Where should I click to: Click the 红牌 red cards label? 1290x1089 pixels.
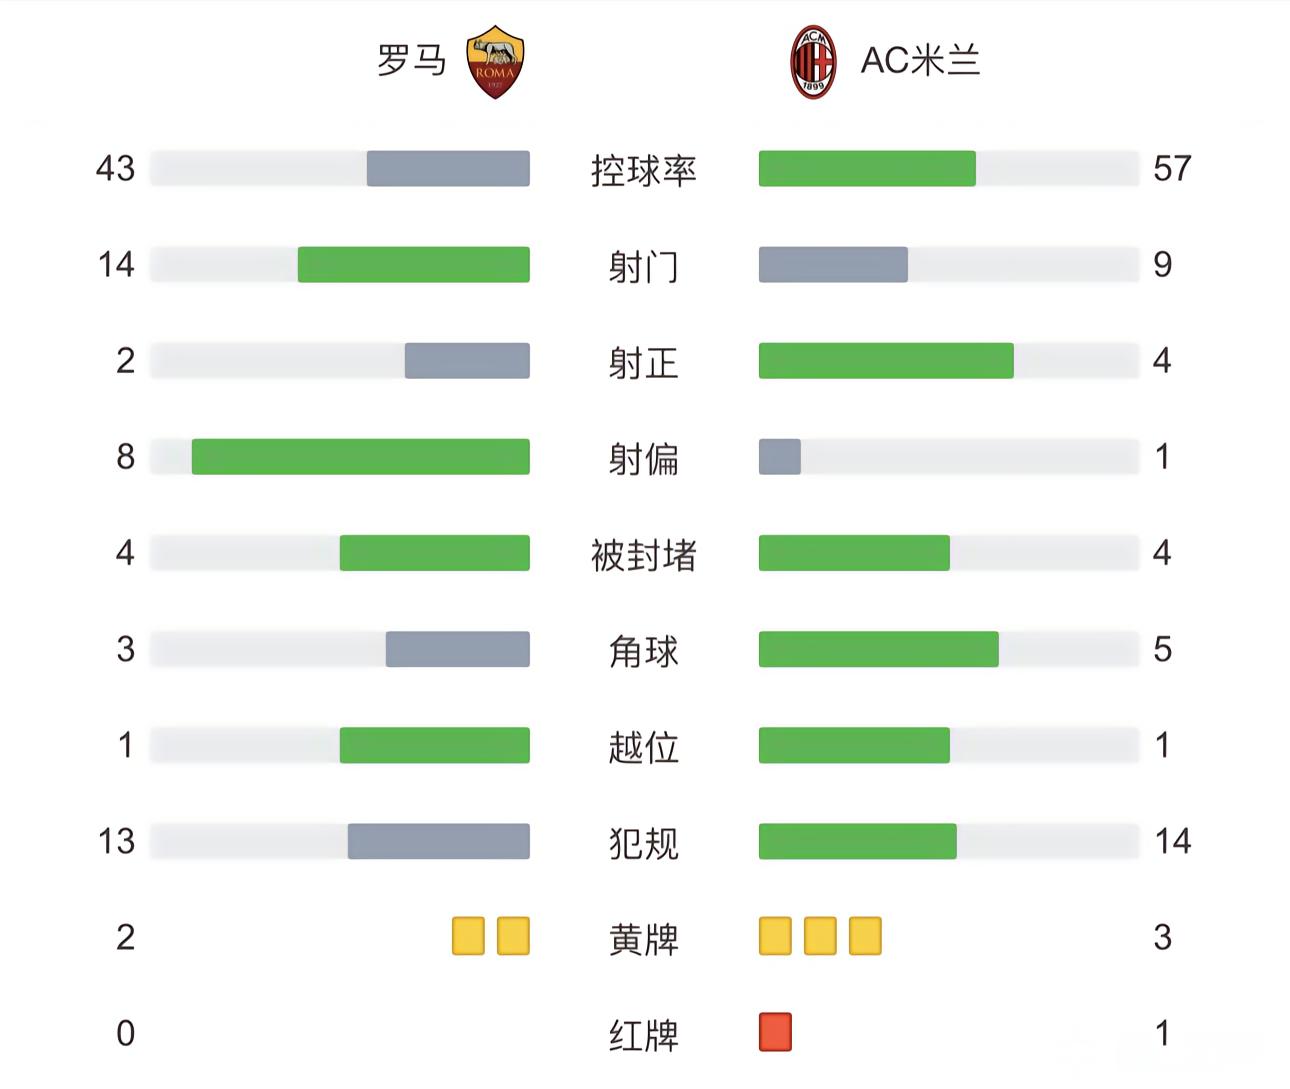coord(643,1035)
